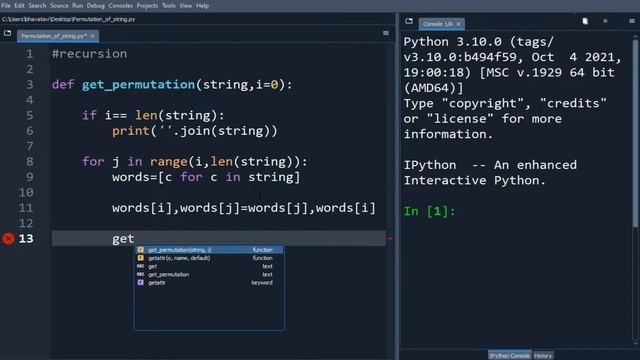Image resolution: width=640 pixels, height=360 pixels.
Task: Choose the get_permutation text suggestion
Action: click(x=209, y=274)
